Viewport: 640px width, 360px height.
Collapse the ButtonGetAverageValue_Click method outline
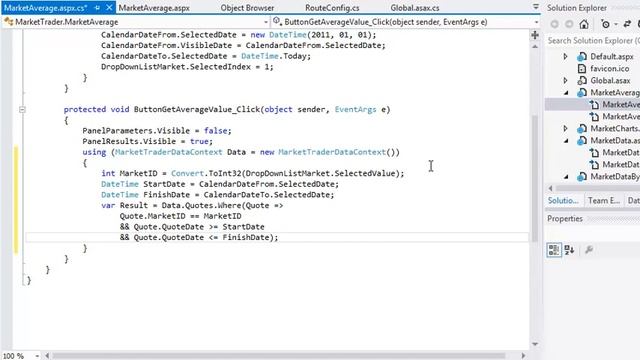click(22, 109)
